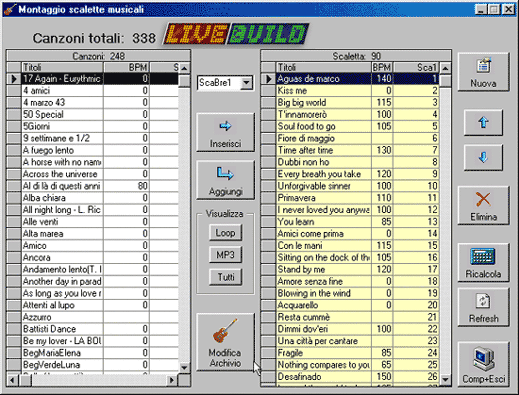
Task: Click the BPM column header in the Canzoni list
Action: pos(127,67)
